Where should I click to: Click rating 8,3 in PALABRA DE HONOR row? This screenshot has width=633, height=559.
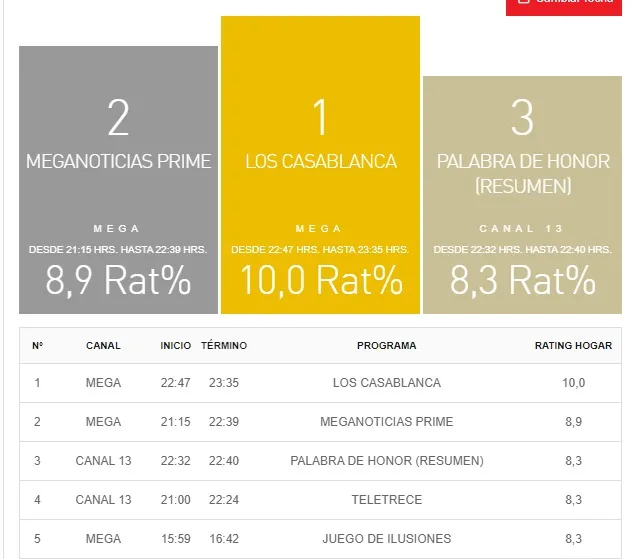point(574,461)
